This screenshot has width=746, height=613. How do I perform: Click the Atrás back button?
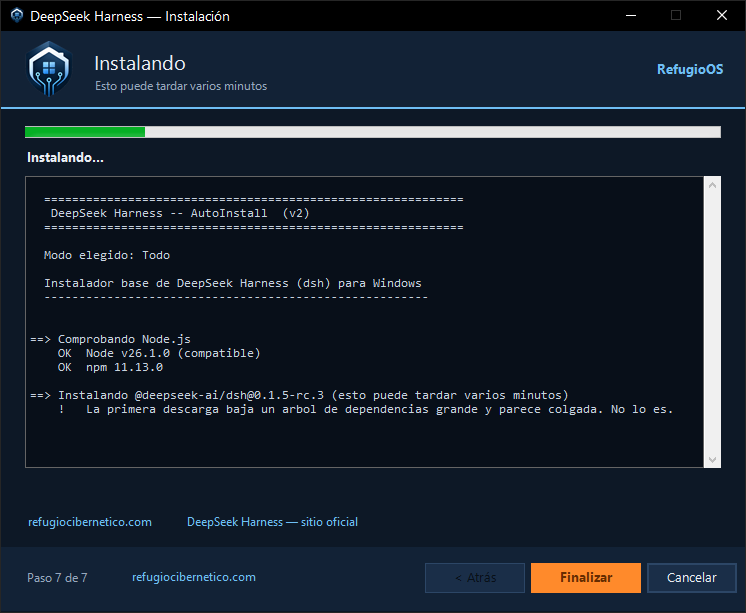point(475,578)
